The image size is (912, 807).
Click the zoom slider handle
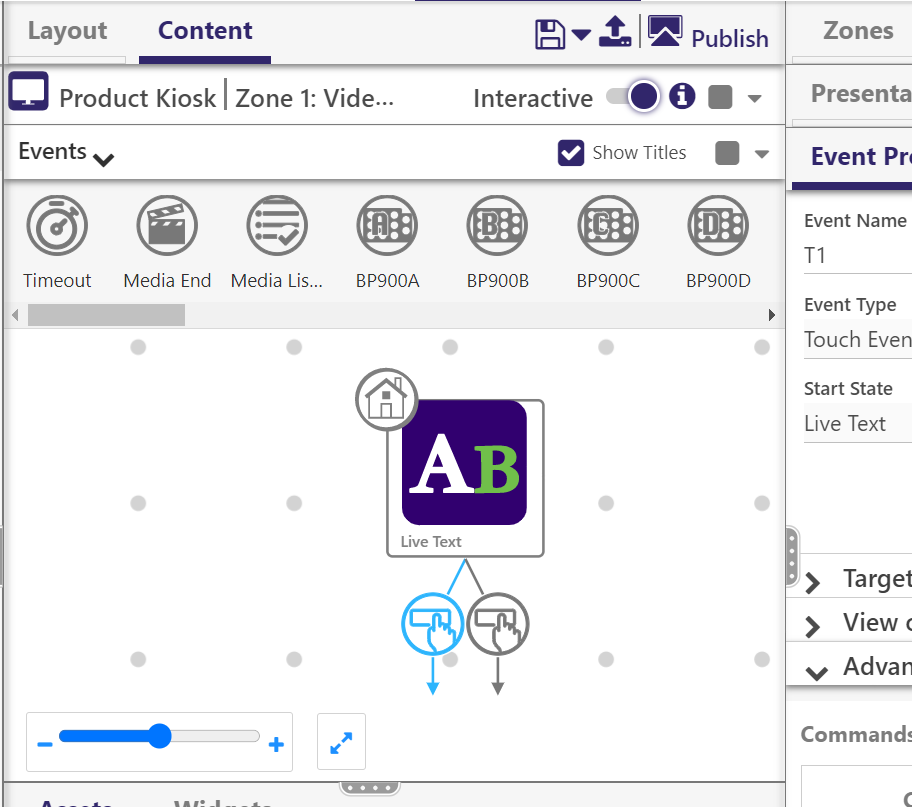tap(159, 737)
